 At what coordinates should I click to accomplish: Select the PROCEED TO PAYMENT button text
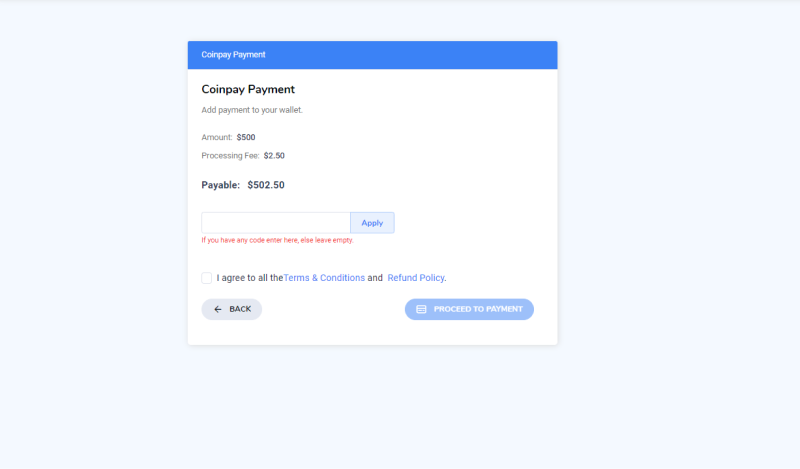point(478,309)
